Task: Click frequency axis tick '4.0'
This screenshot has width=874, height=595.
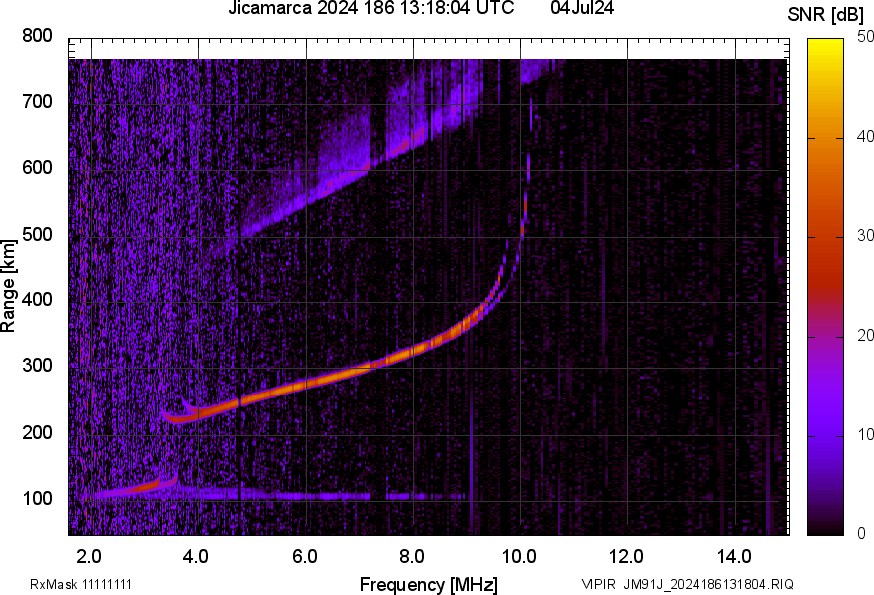Action: [196, 557]
